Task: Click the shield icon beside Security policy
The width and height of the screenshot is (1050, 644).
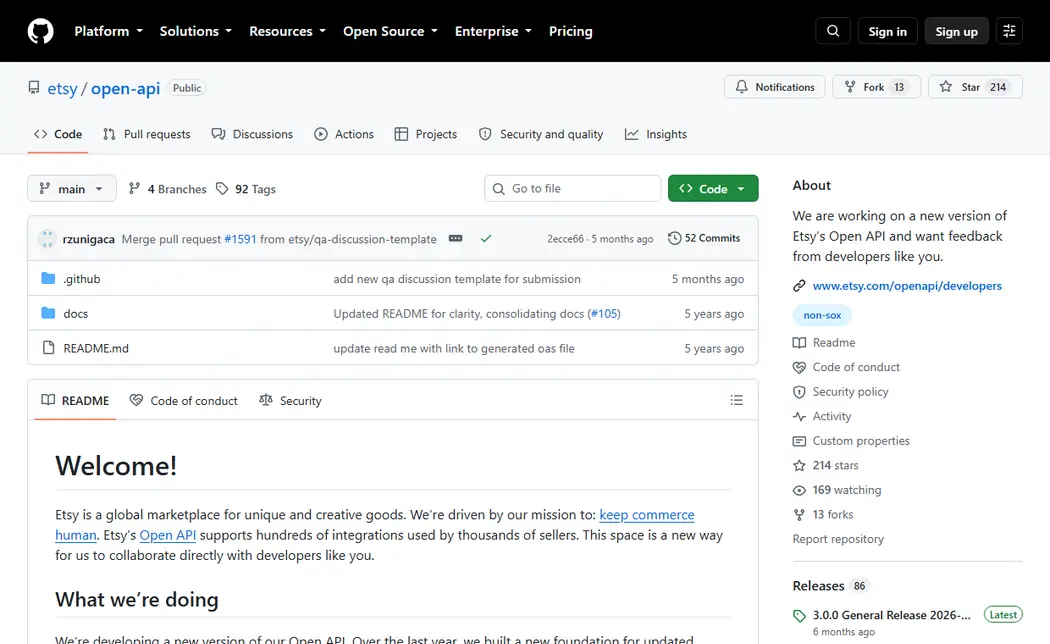Action: (x=799, y=392)
